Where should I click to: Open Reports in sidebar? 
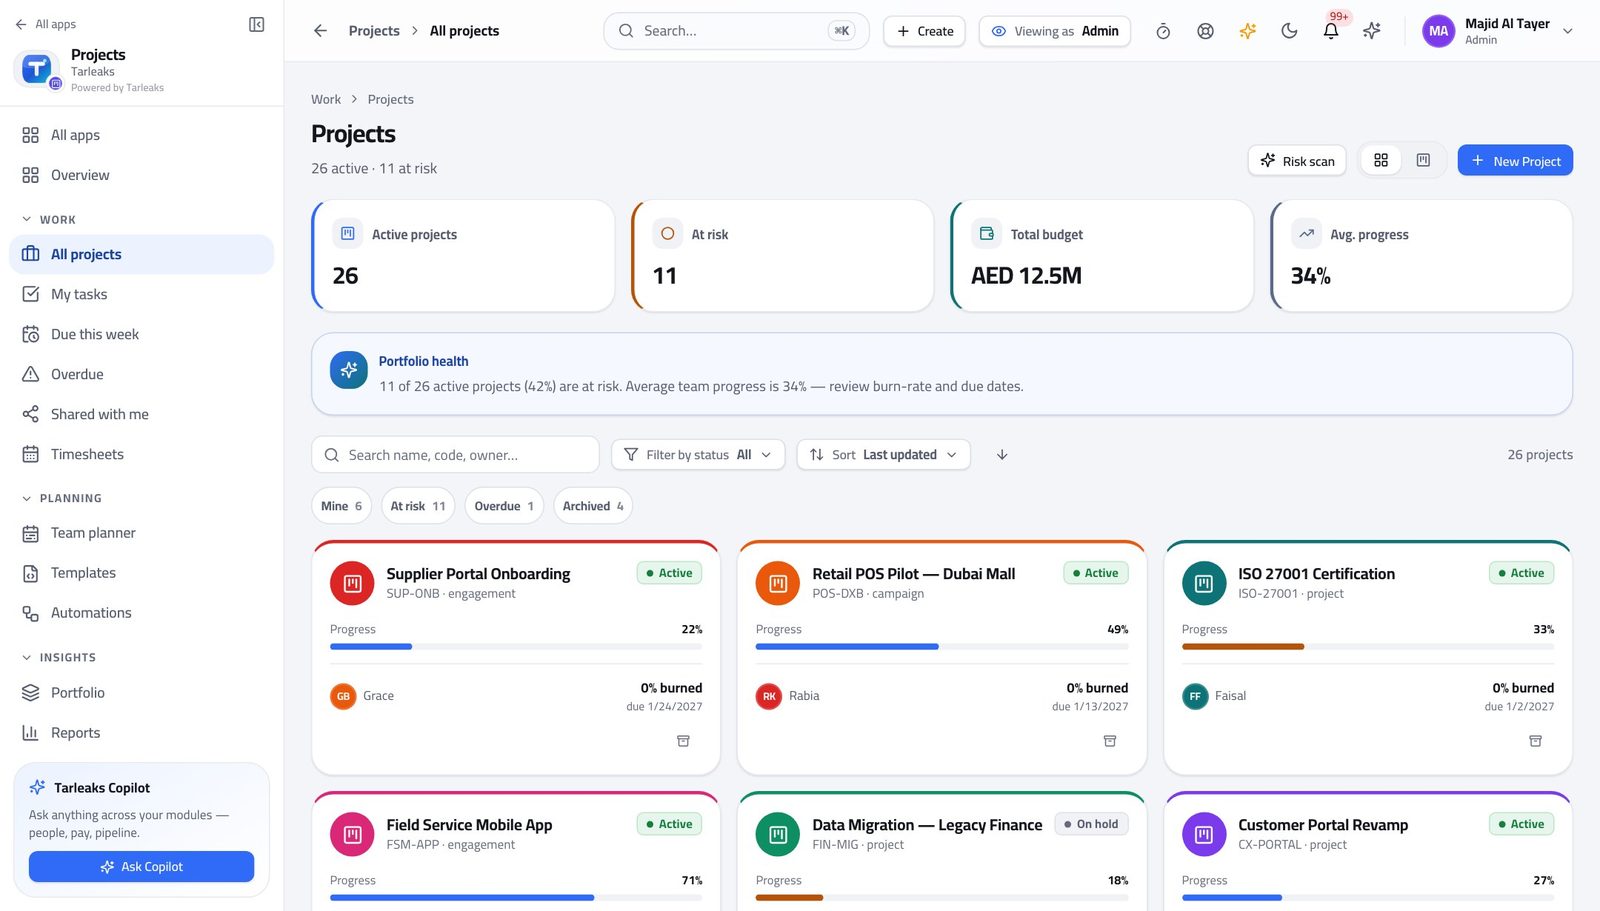(141, 733)
